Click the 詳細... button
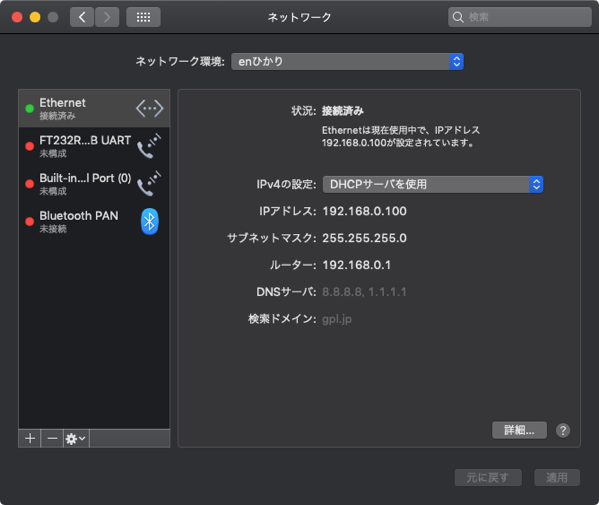This screenshot has height=505, width=599. (519, 430)
